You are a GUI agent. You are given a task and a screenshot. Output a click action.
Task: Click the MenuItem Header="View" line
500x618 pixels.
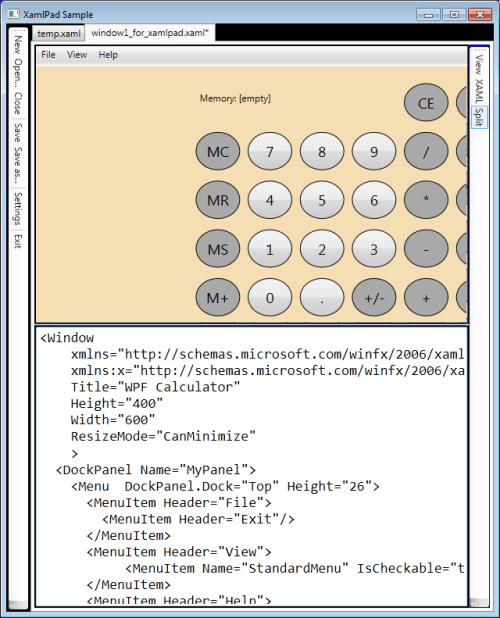coord(179,552)
